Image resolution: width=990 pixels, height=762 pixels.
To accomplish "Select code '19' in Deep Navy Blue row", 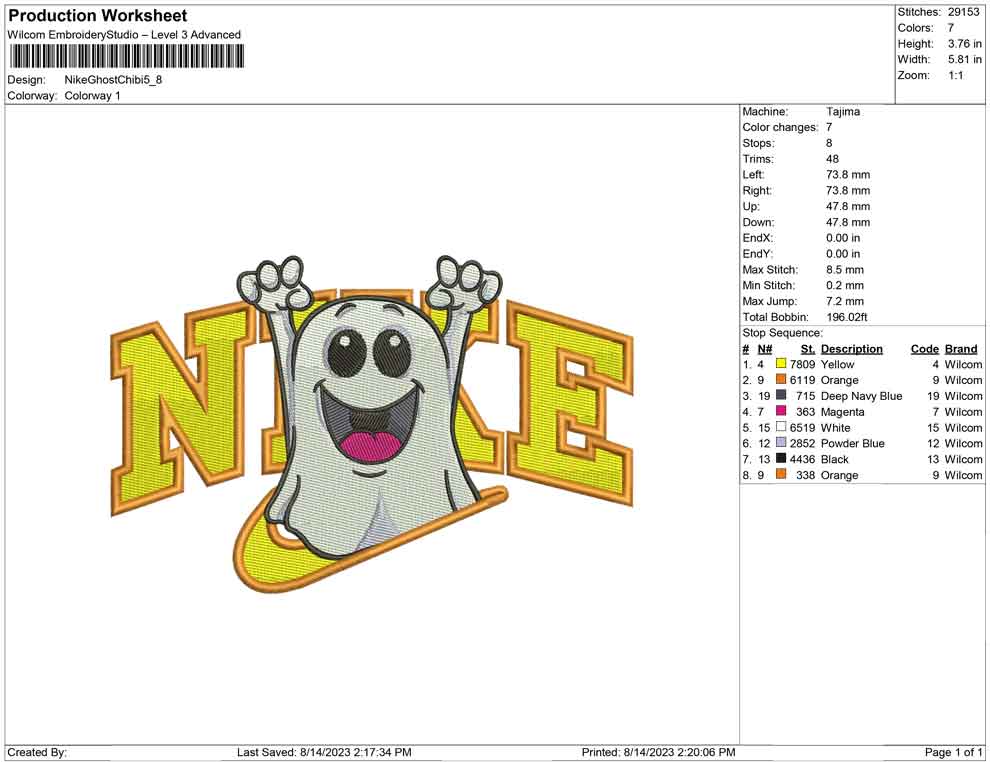I will (x=933, y=396).
